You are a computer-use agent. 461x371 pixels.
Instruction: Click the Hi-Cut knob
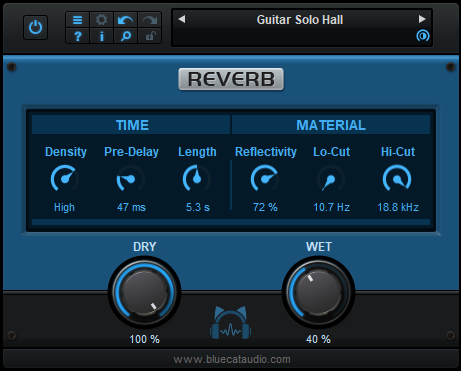coord(397,178)
